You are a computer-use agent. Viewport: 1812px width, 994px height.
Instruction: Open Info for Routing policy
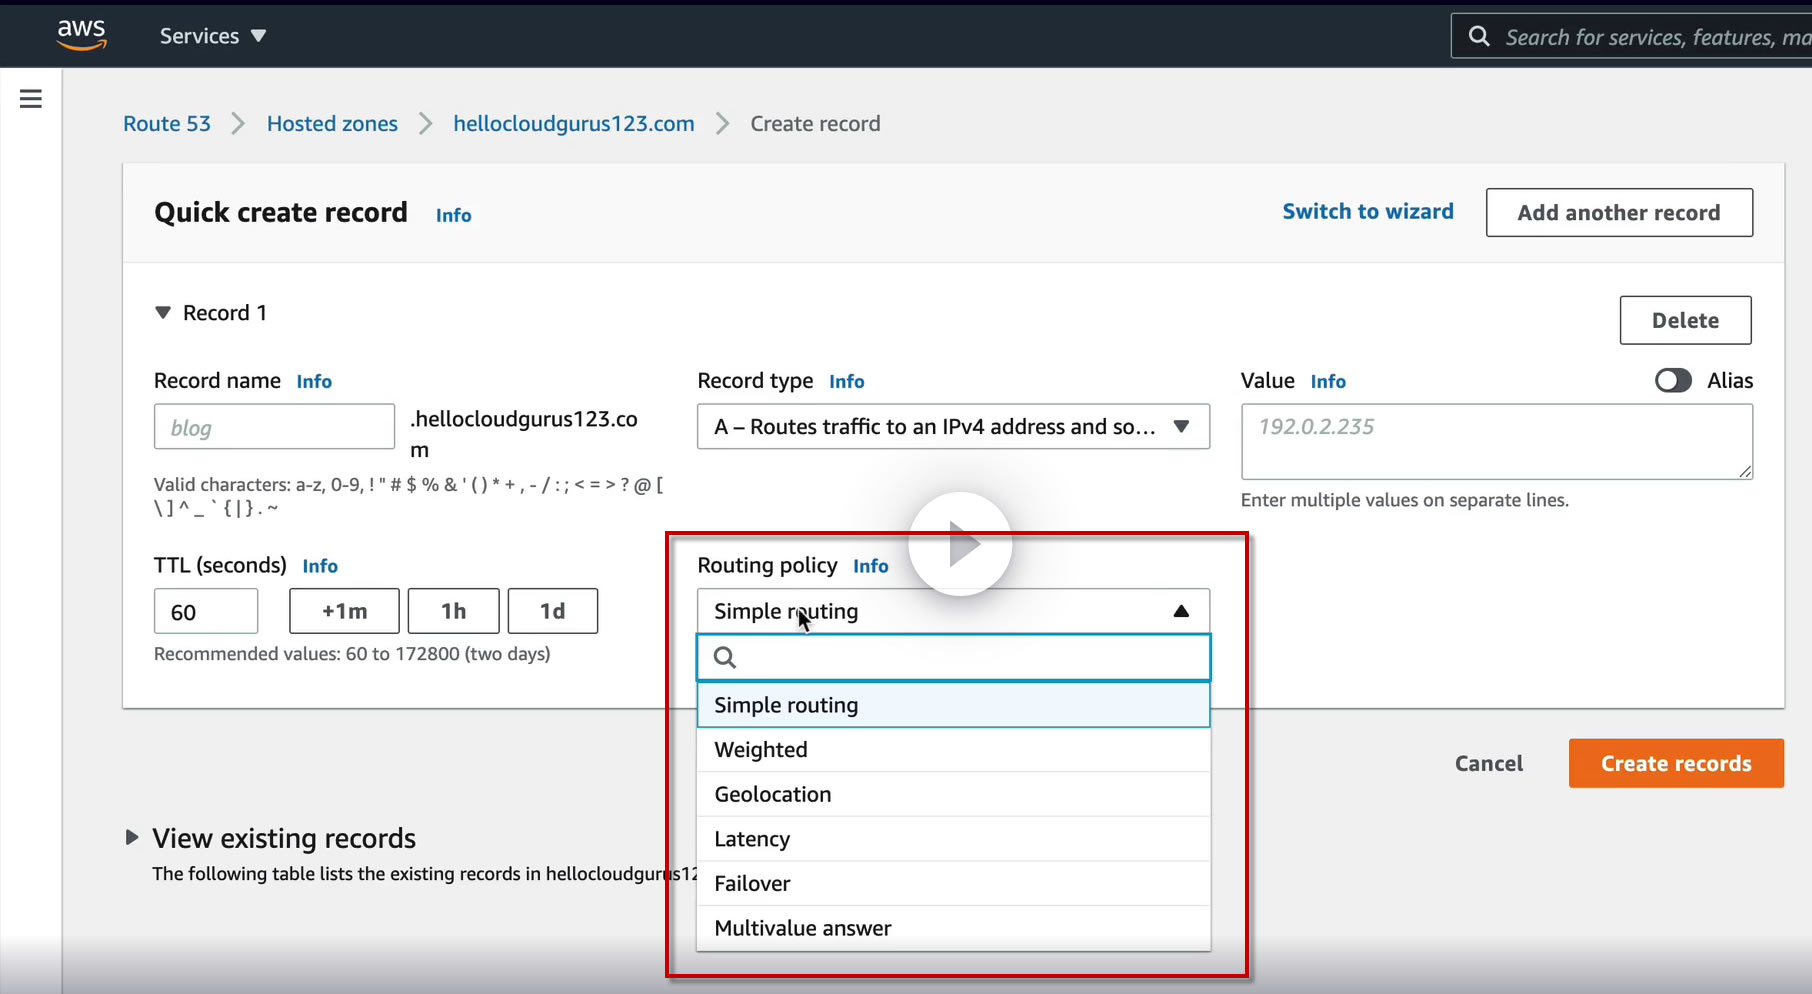pyautogui.click(x=870, y=566)
